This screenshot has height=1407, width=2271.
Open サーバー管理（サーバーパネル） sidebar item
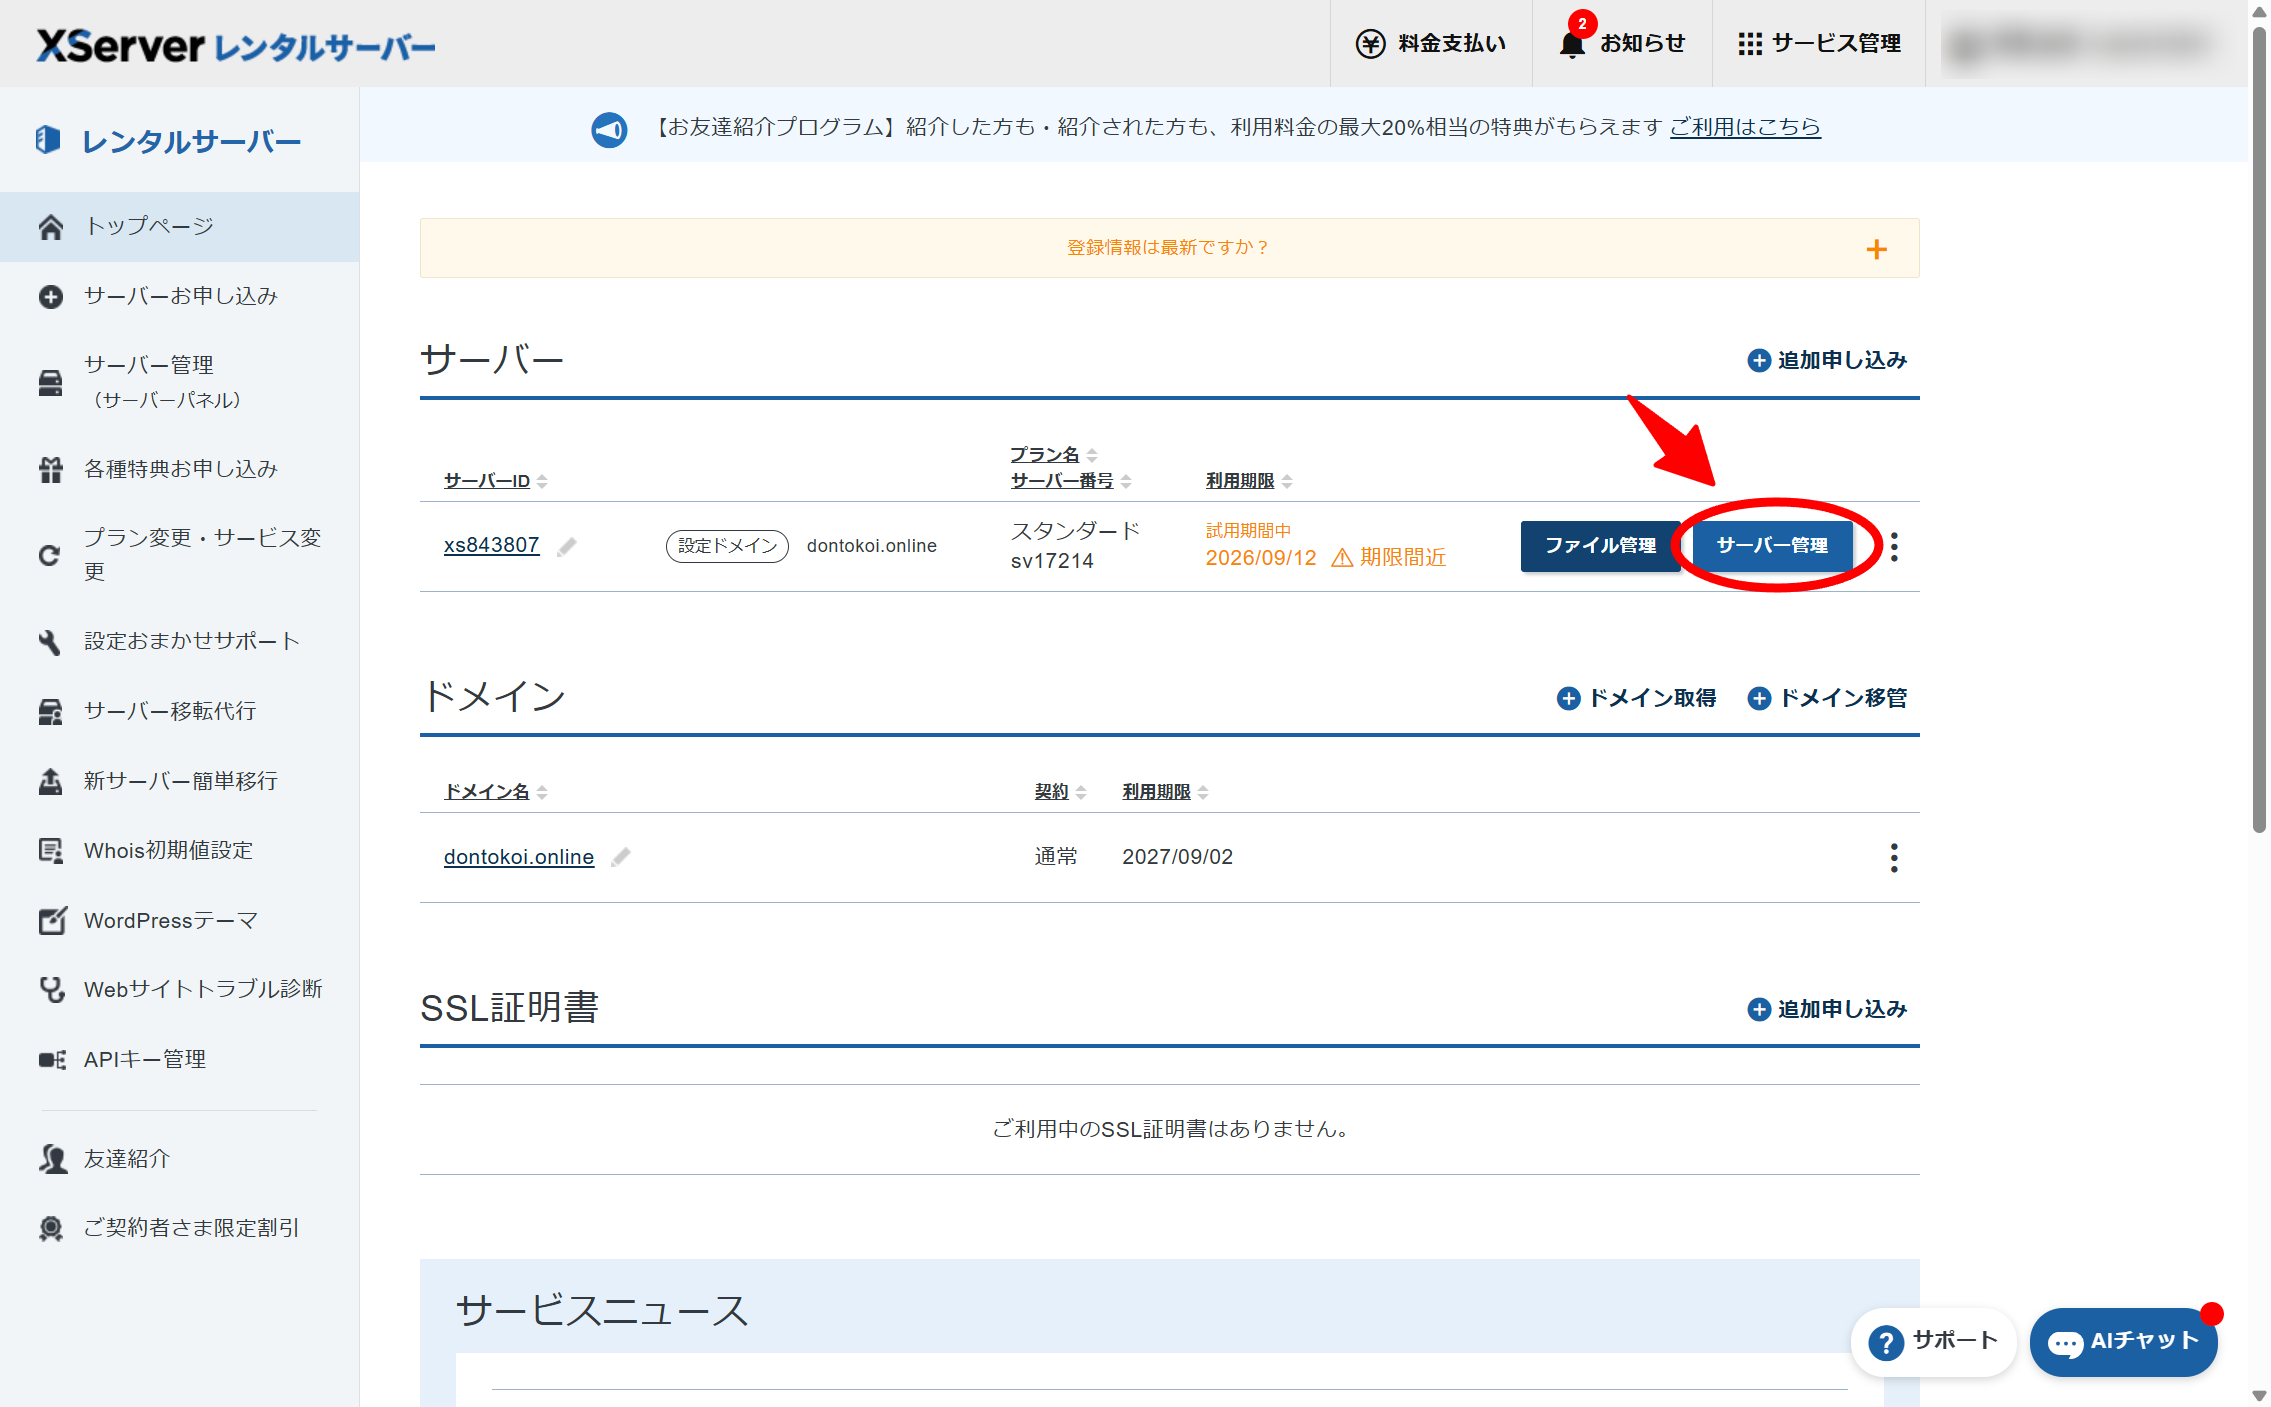point(180,383)
